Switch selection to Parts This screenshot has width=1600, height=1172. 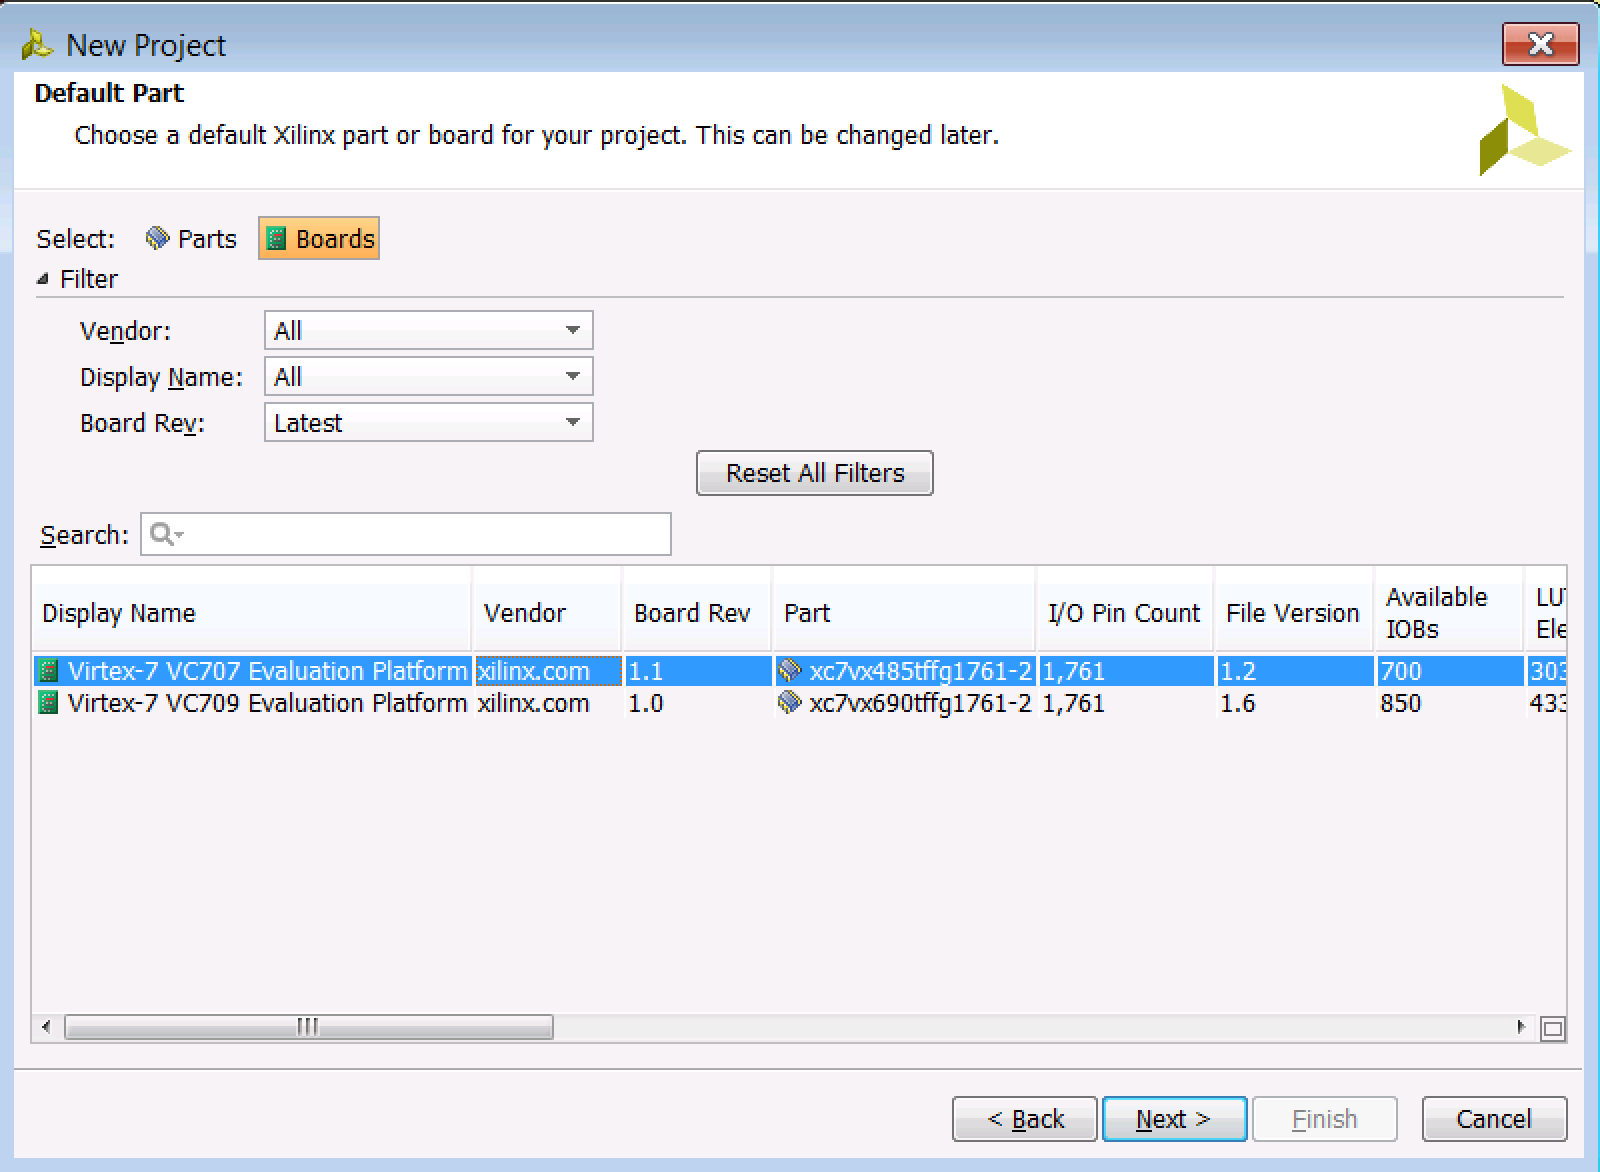[192, 239]
